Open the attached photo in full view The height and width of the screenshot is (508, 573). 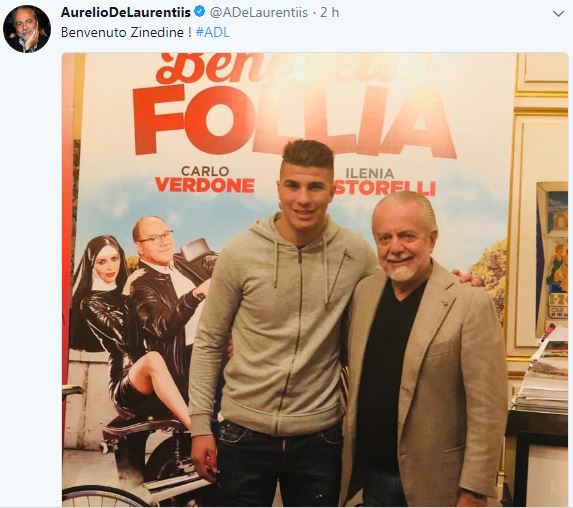click(x=315, y=280)
